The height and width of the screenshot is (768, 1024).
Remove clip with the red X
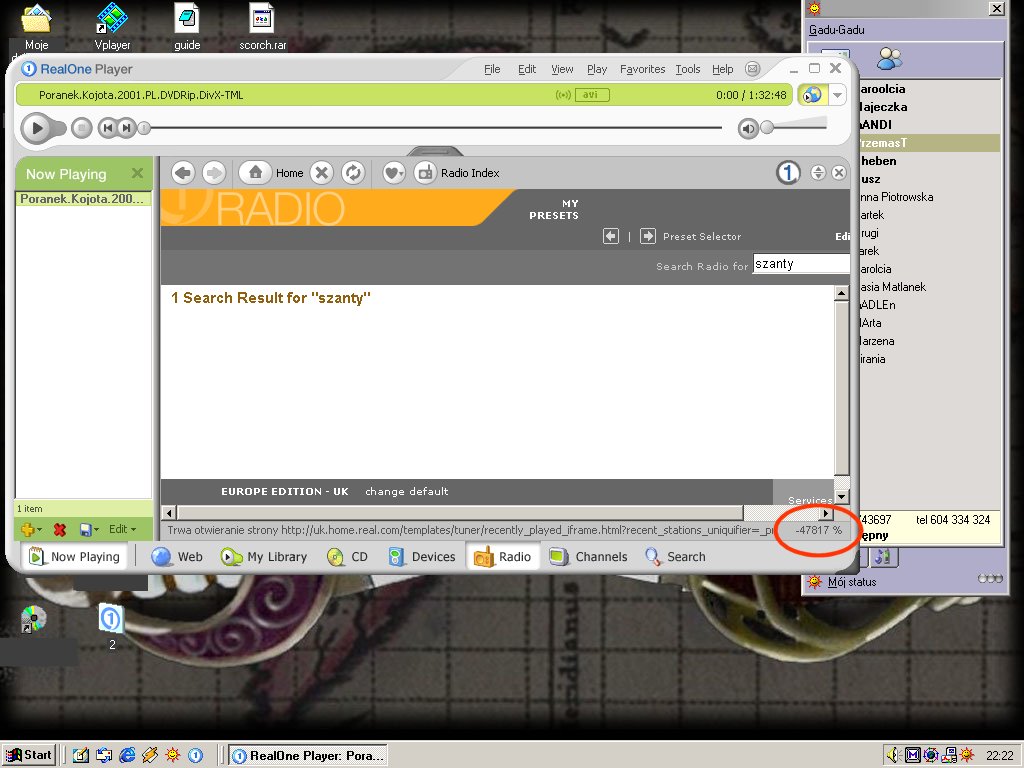(x=59, y=530)
